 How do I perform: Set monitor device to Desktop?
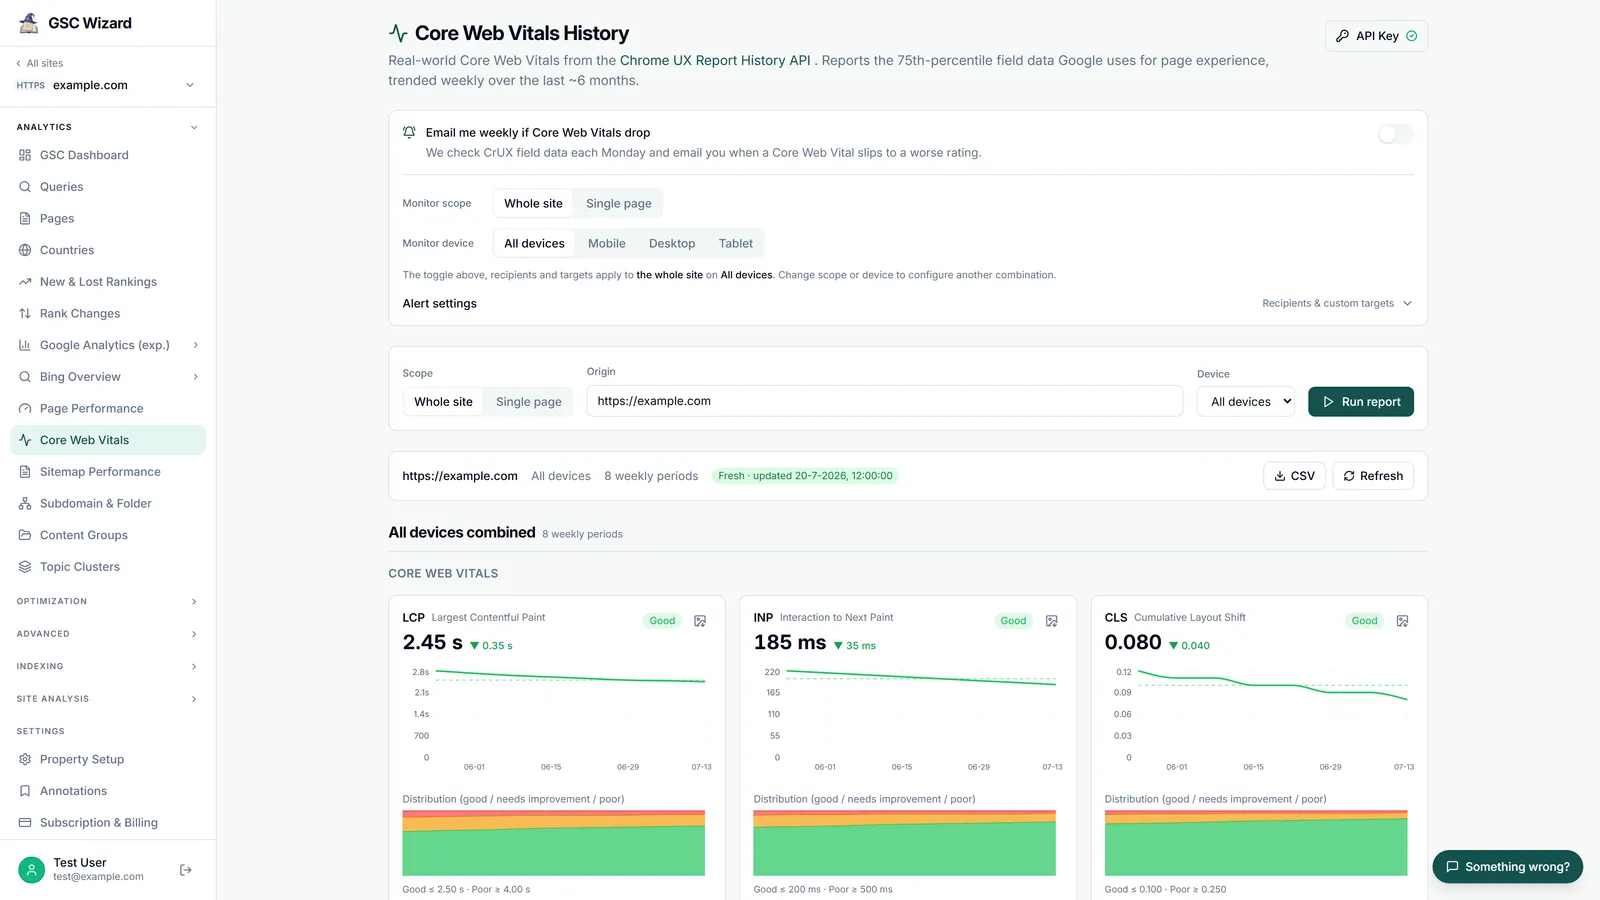point(672,243)
